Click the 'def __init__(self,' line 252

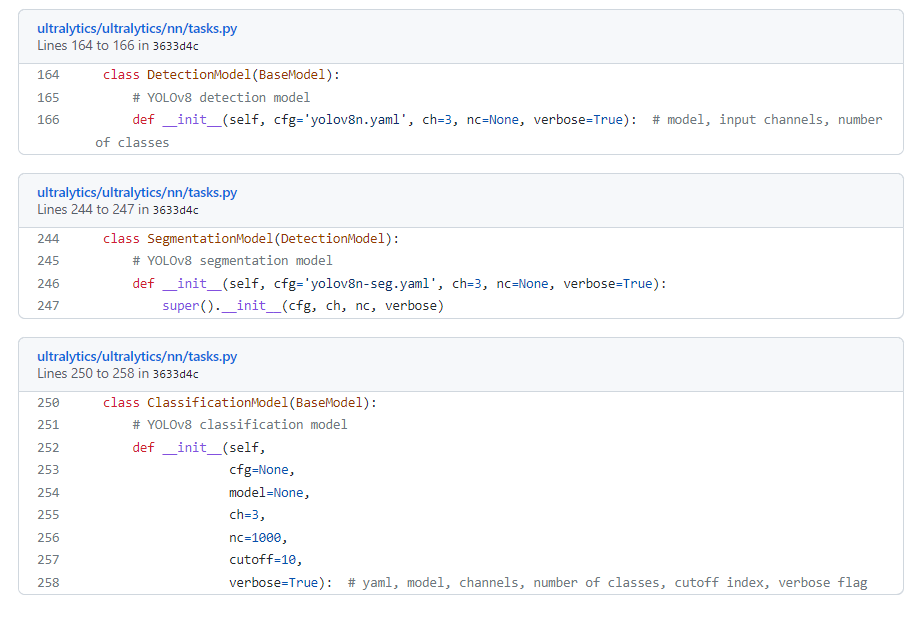199,448
